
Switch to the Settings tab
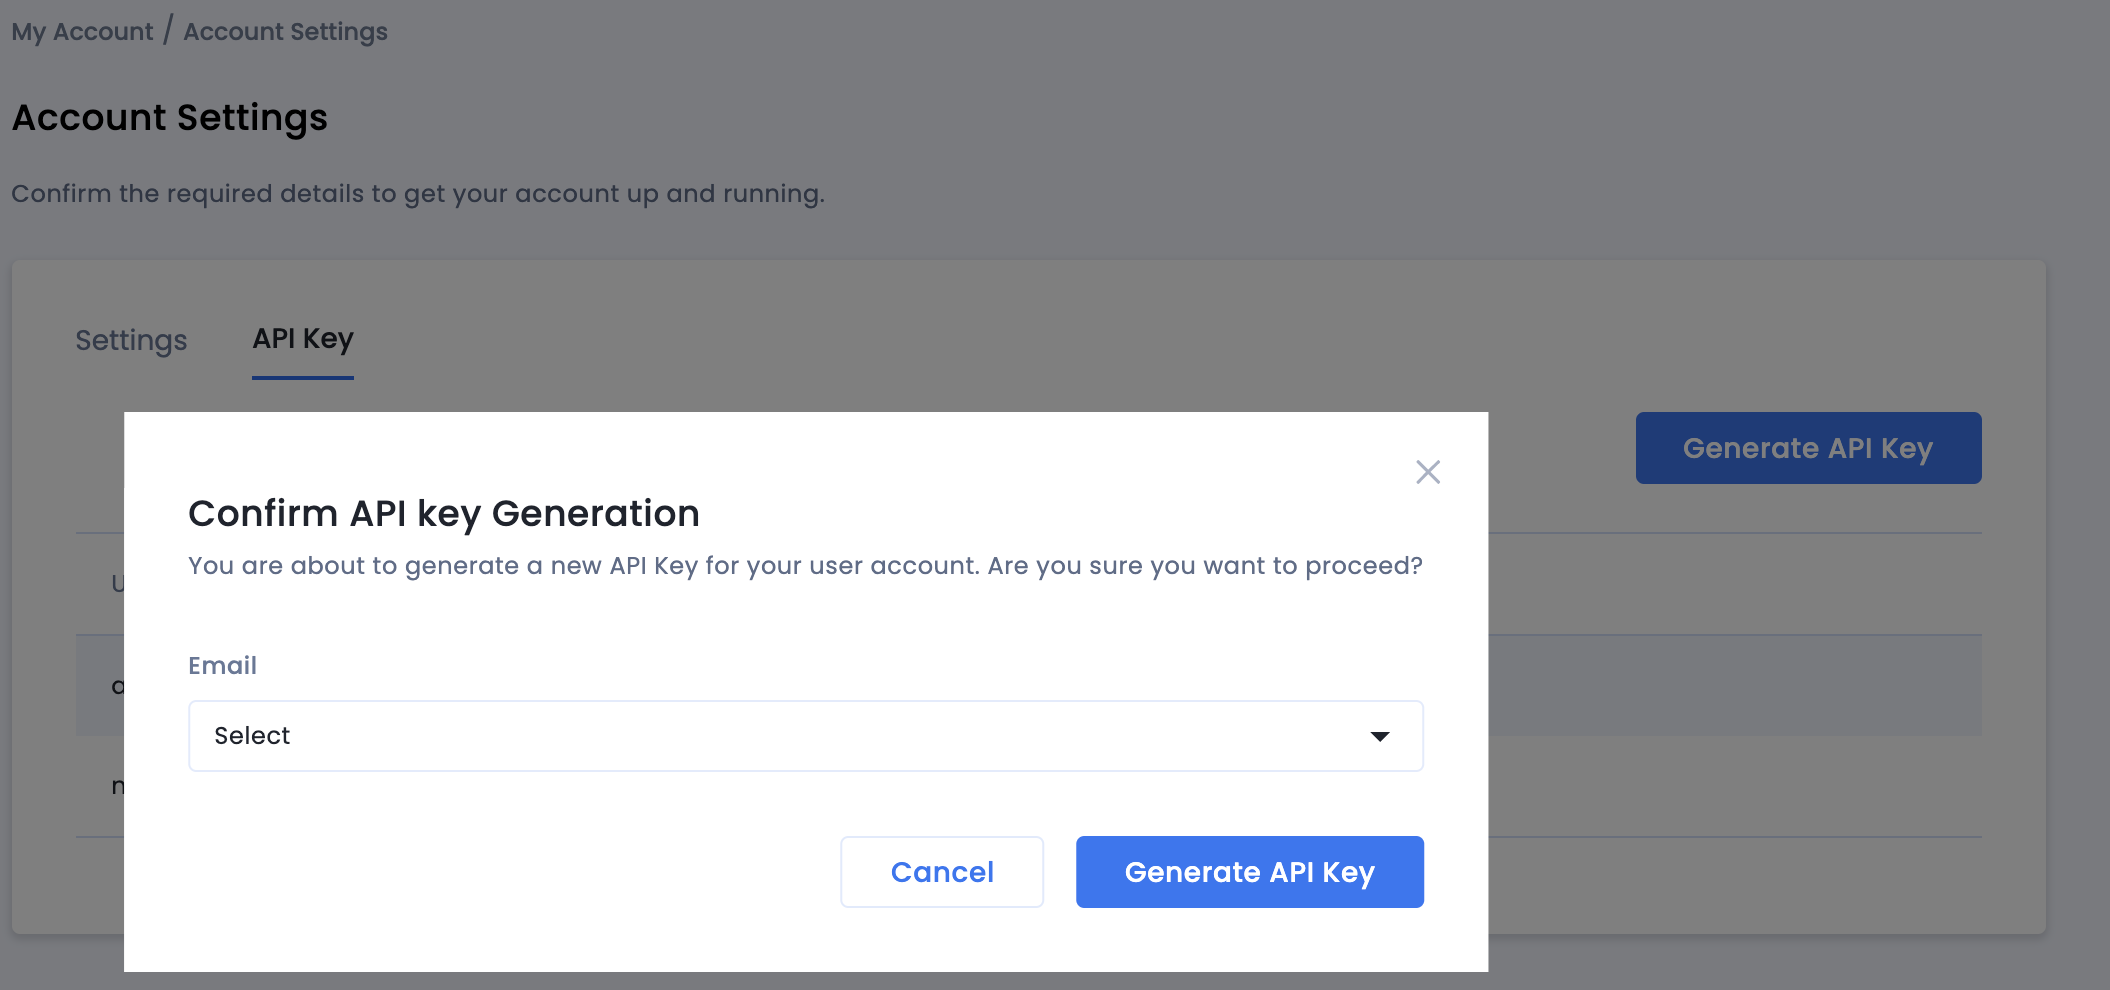131,340
